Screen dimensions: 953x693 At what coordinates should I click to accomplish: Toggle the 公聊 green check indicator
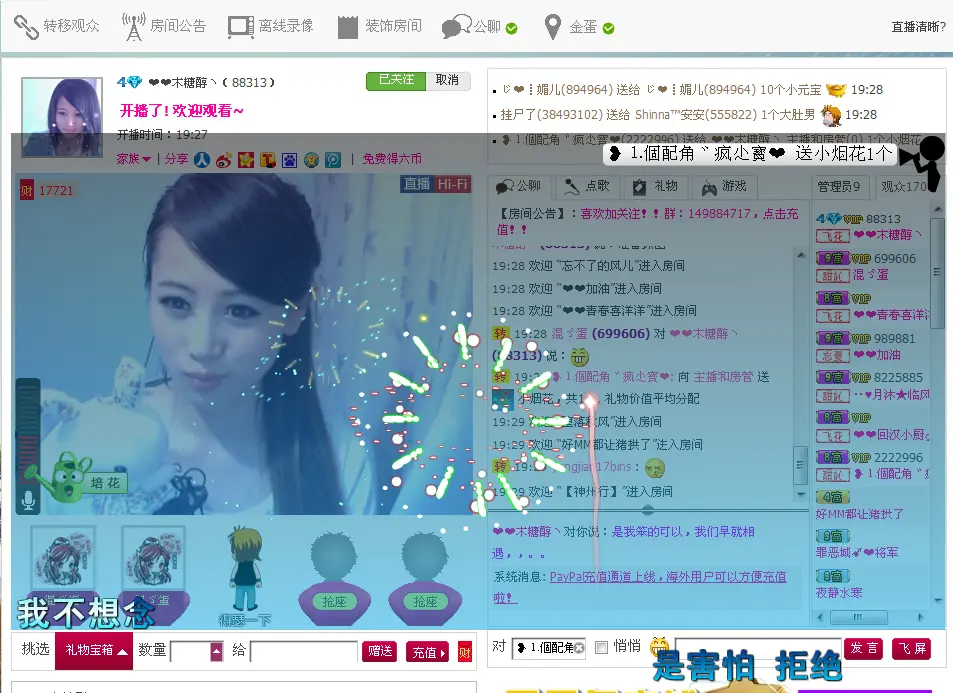point(511,28)
